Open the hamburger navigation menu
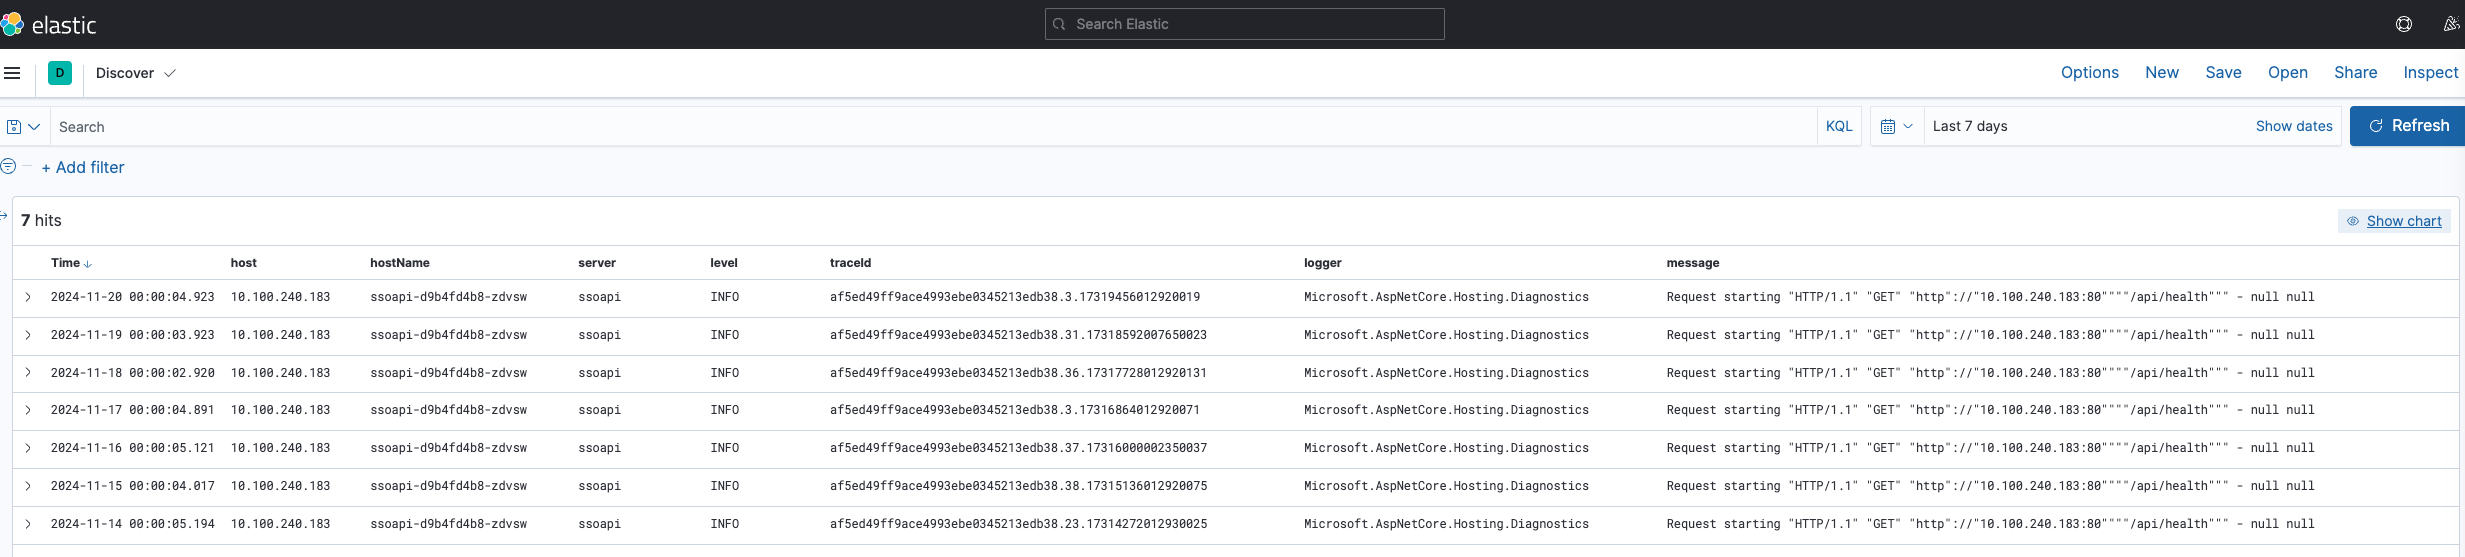This screenshot has height=557, width=2465. click(x=12, y=73)
